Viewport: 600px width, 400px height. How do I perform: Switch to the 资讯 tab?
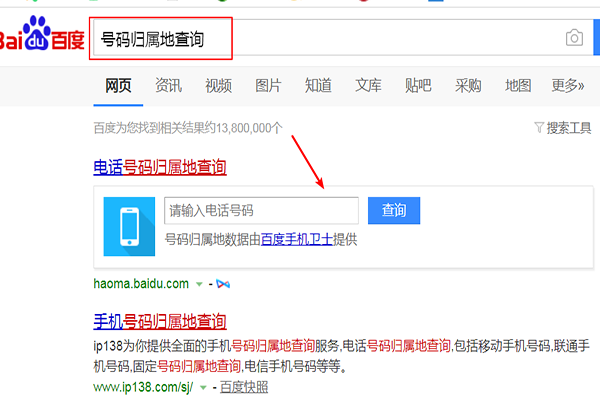[x=168, y=85]
